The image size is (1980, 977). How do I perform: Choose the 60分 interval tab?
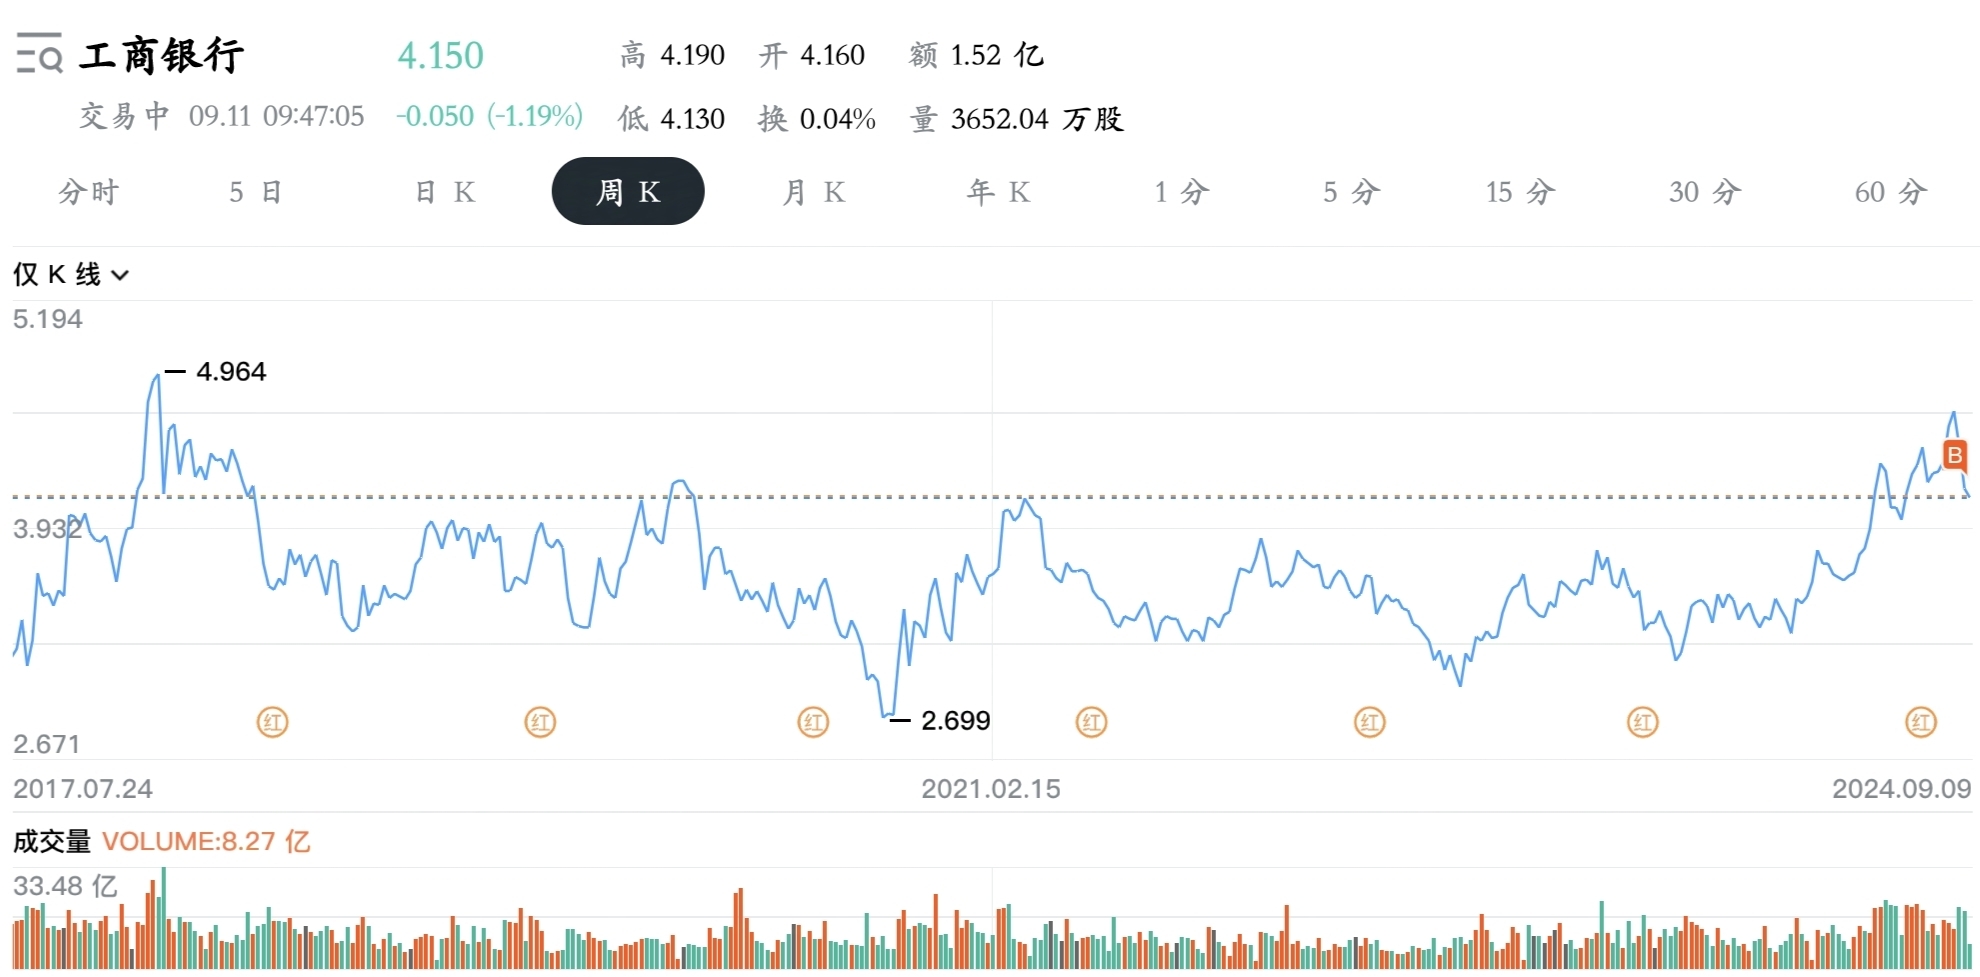[x=1890, y=192]
